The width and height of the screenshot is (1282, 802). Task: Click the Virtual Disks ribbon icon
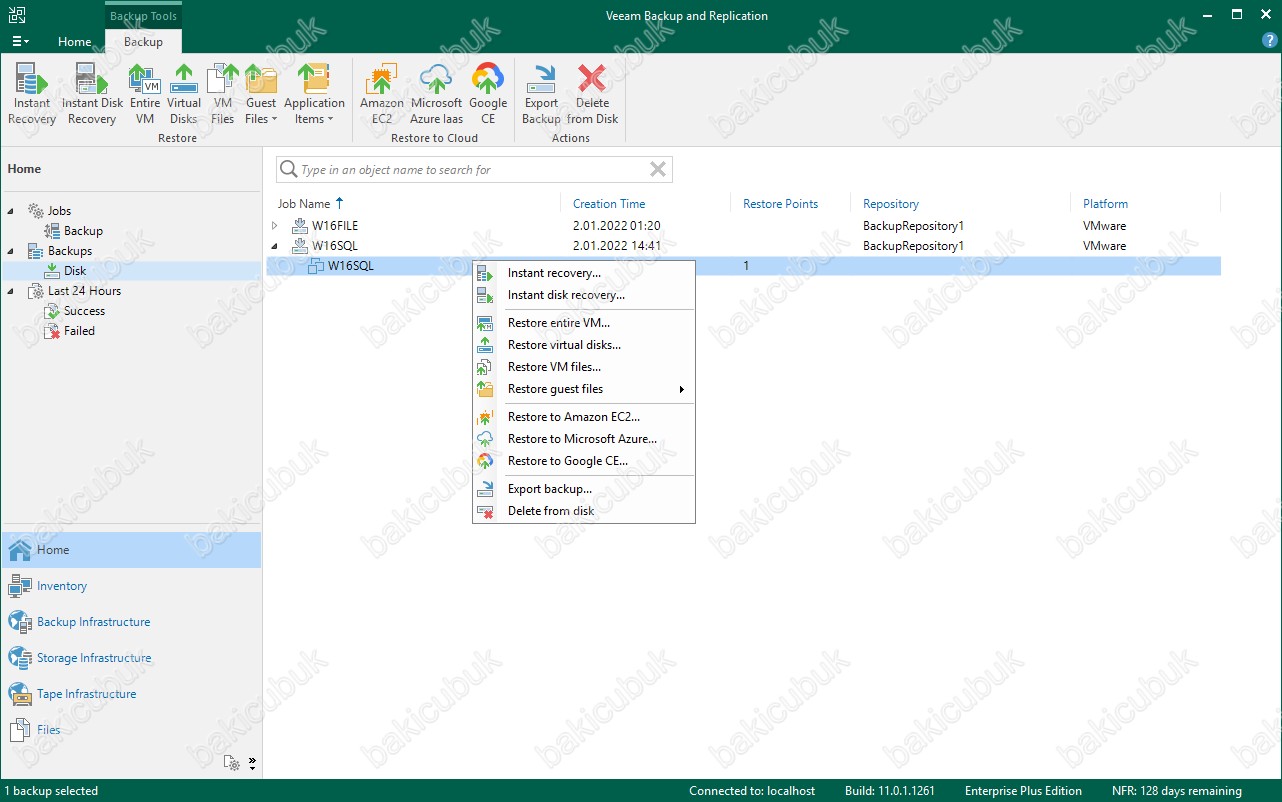pyautogui.click(x=184, y=94)
